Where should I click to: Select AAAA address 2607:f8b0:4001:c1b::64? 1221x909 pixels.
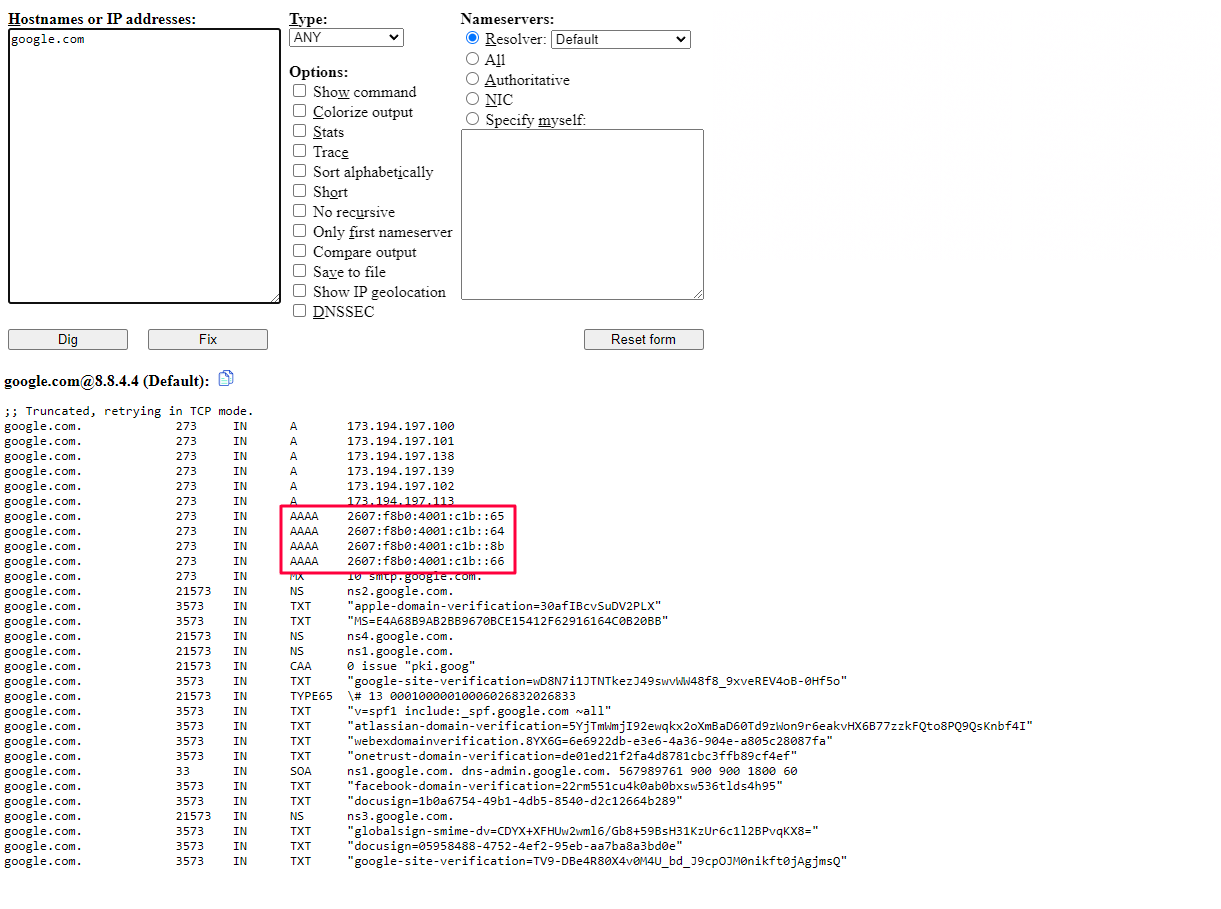[x=426, y=531]
